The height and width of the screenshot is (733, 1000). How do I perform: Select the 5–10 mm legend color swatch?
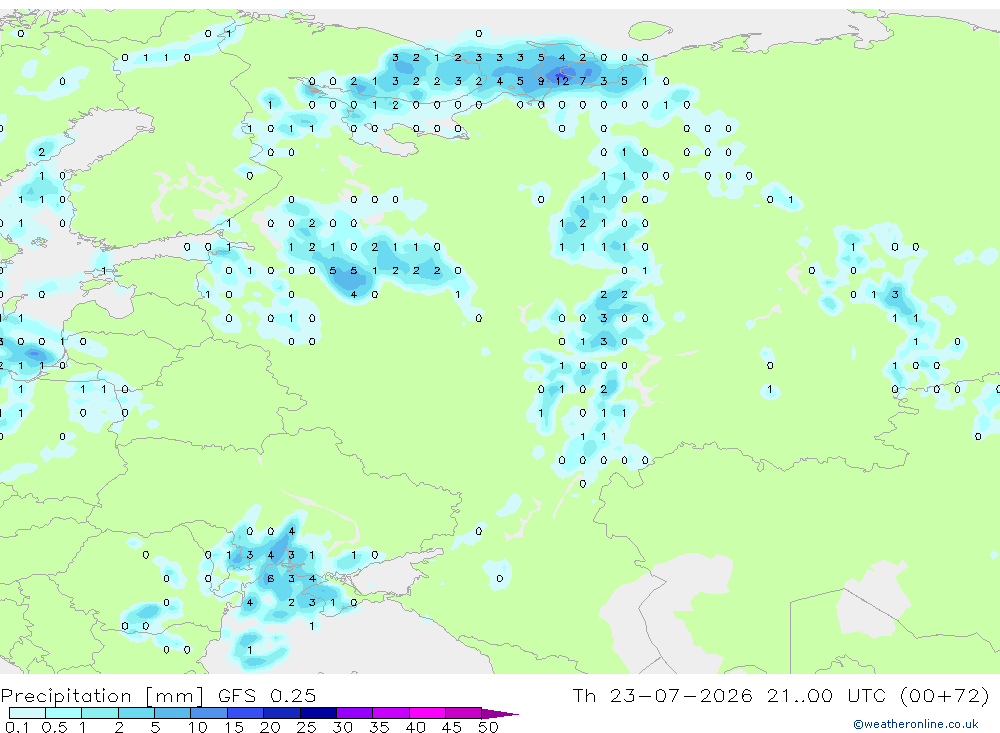(173, 713)
